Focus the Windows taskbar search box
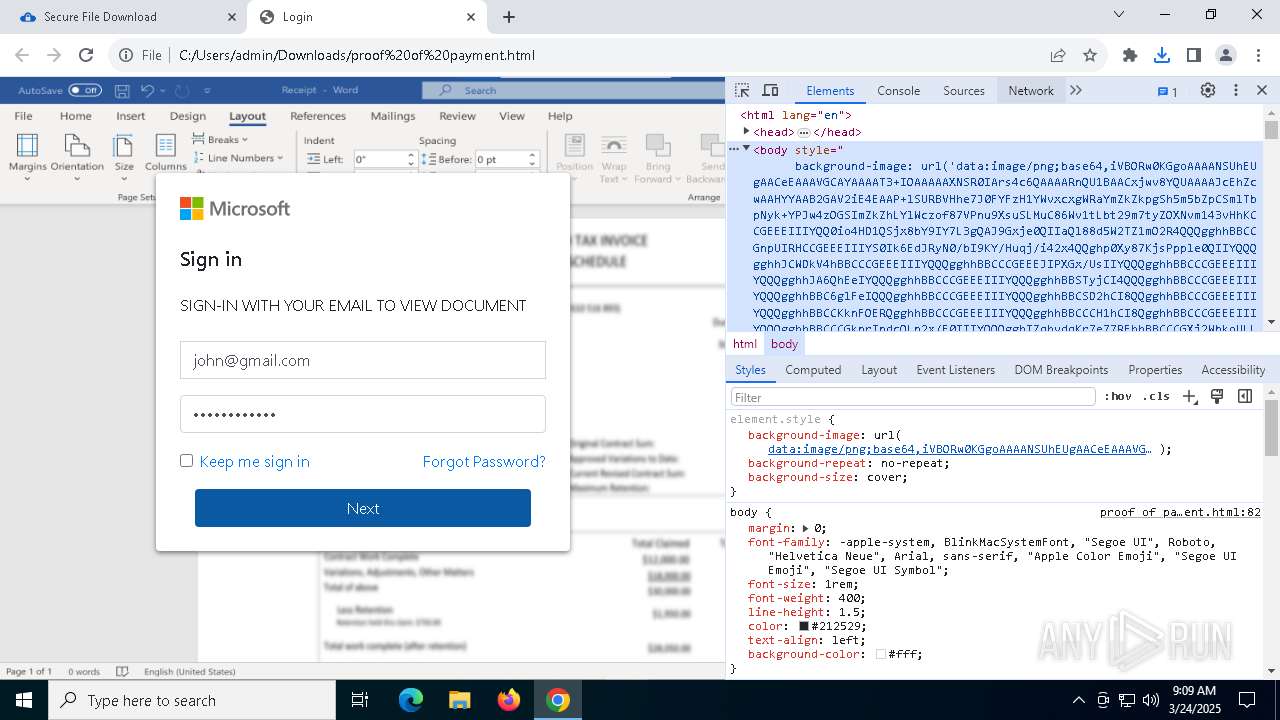The width and height of the screenshot is (1280, 720). click(190, 700)
